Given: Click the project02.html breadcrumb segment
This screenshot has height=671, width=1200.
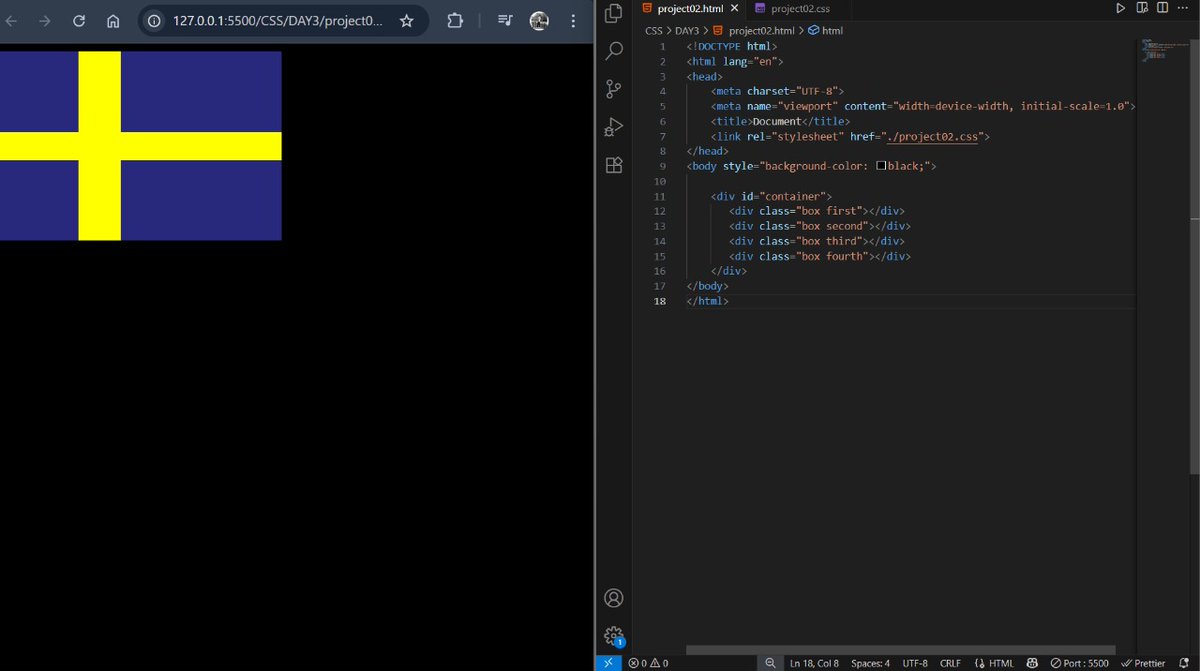Looking at the screenshot, I should 753,31.
